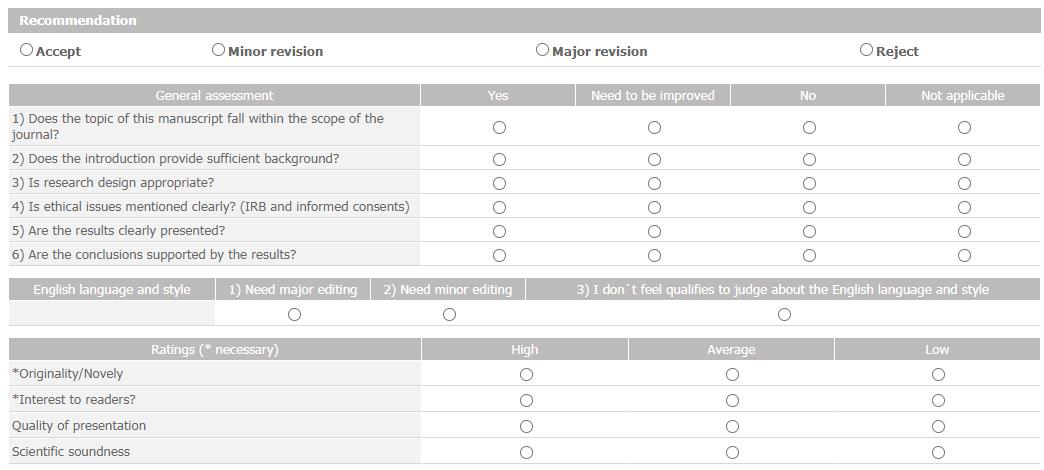This screenshot has height=470, width=1044.
Task: Select the Accept recommendation
Action: click(x=26, y=50)
